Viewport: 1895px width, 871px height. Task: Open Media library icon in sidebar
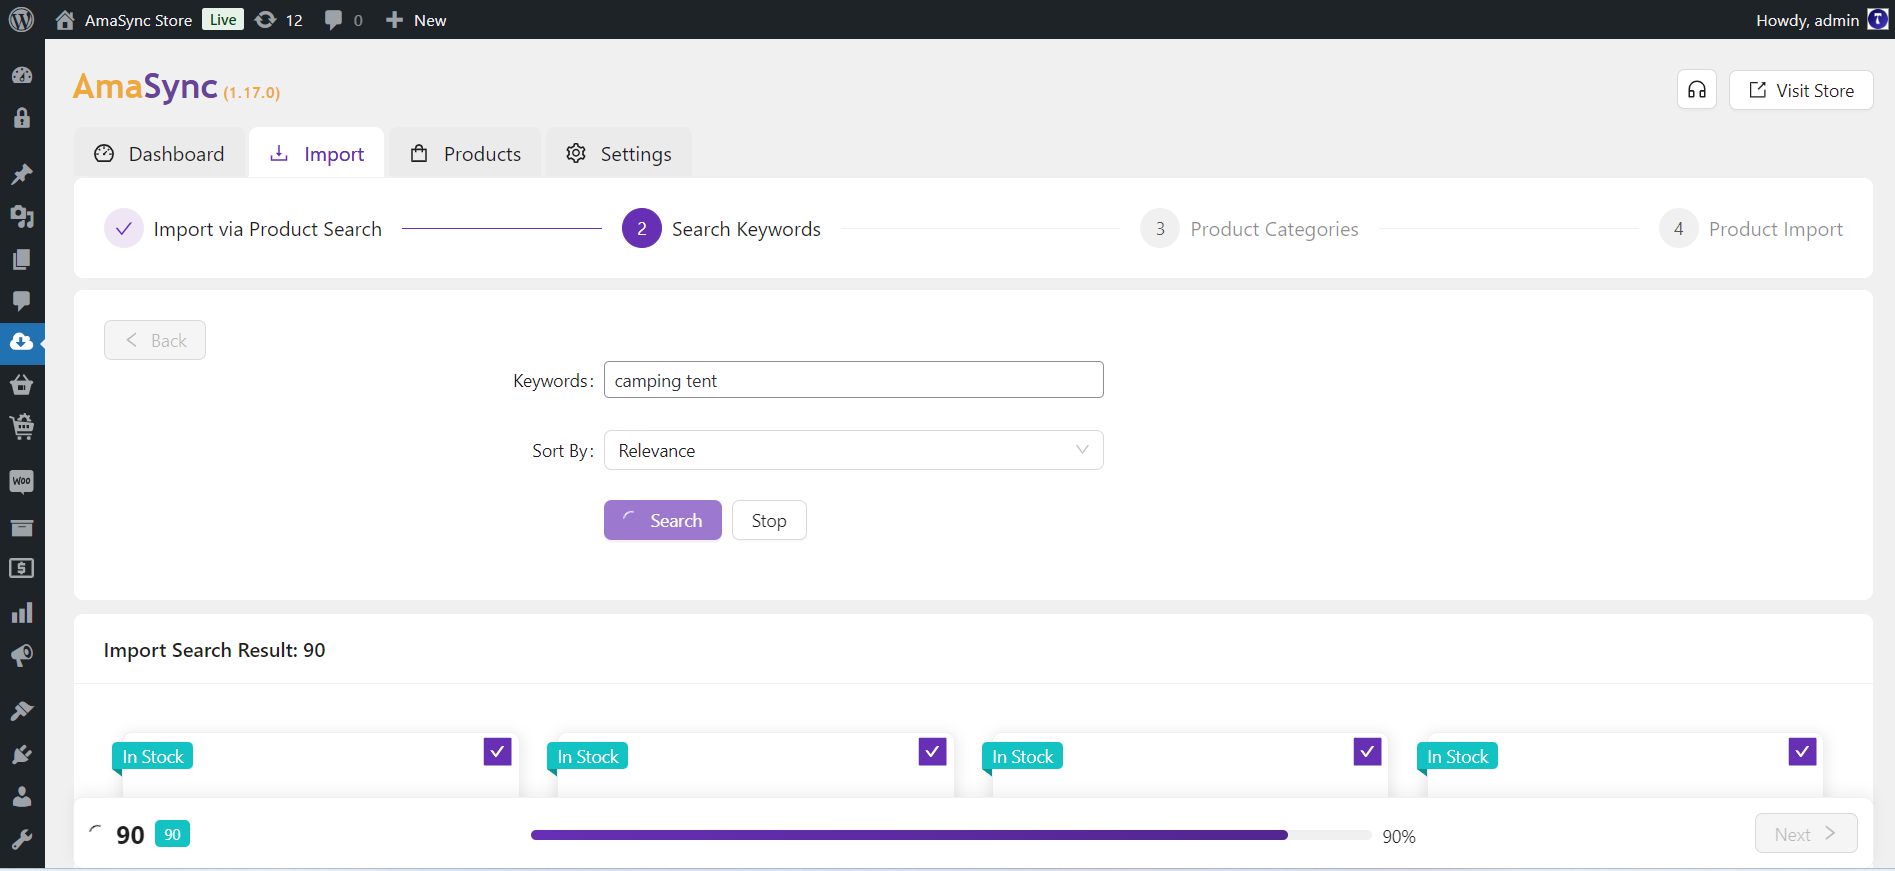(22, 216)
